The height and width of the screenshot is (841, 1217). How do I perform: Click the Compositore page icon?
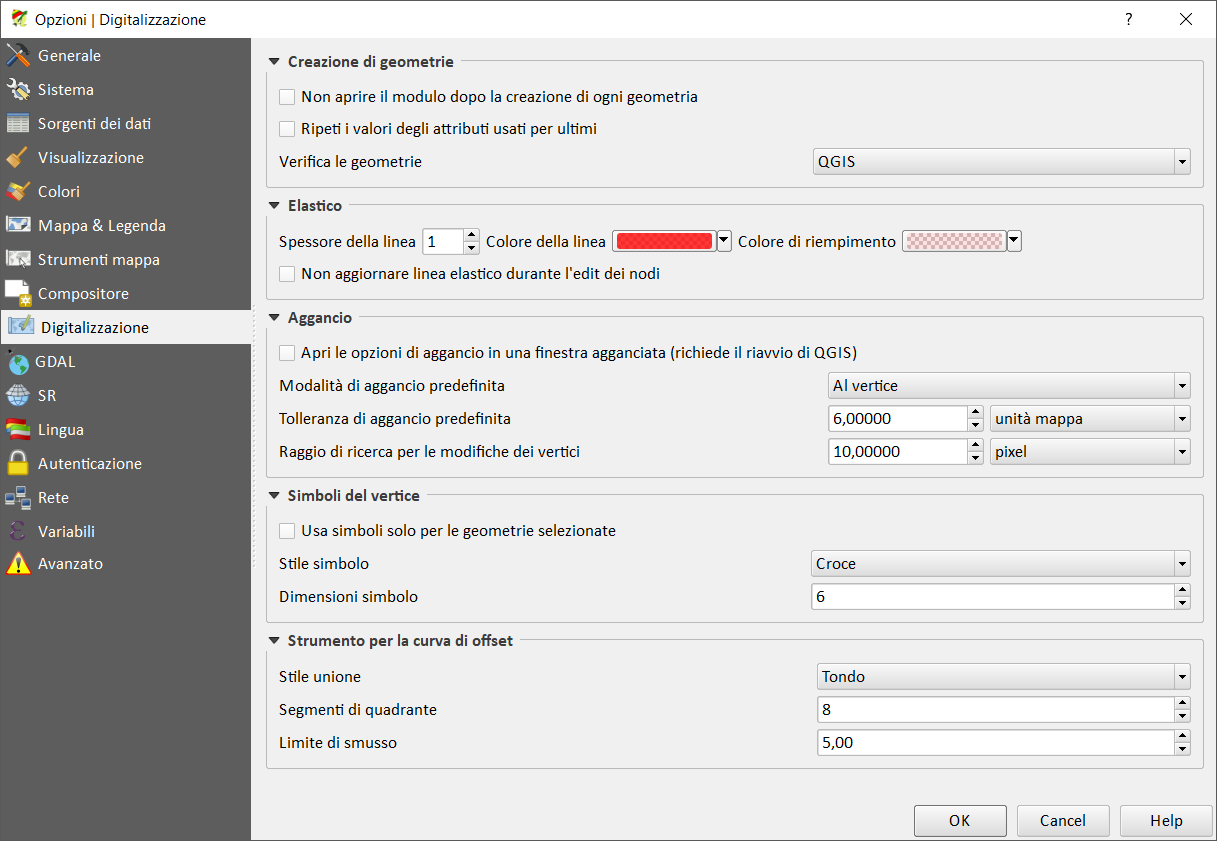[x=19, y=294]
